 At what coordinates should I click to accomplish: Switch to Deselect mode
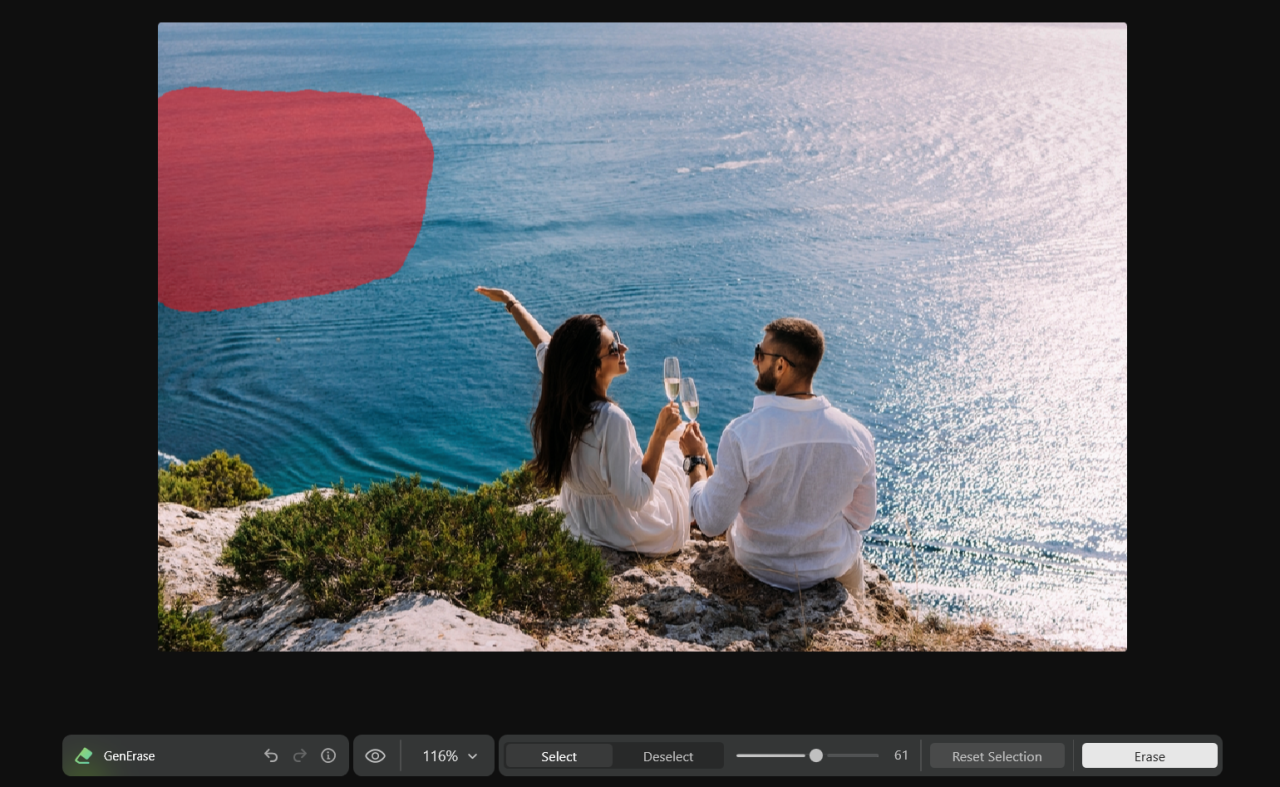click(668, 756)
